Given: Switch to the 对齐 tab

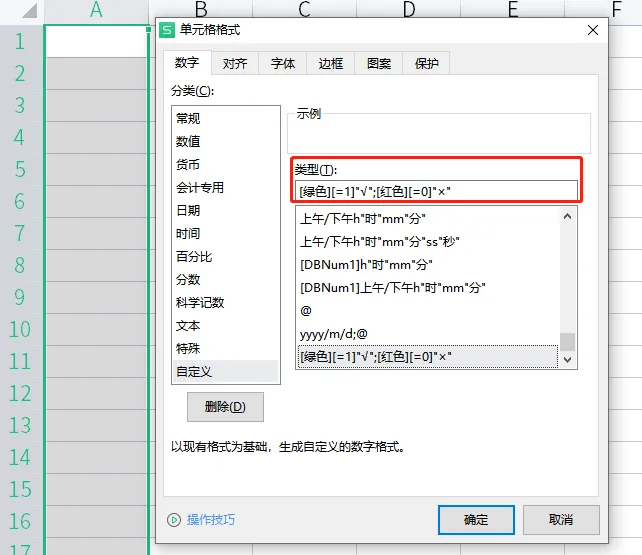Looking at the screenshot, I should tap(235, 63).
